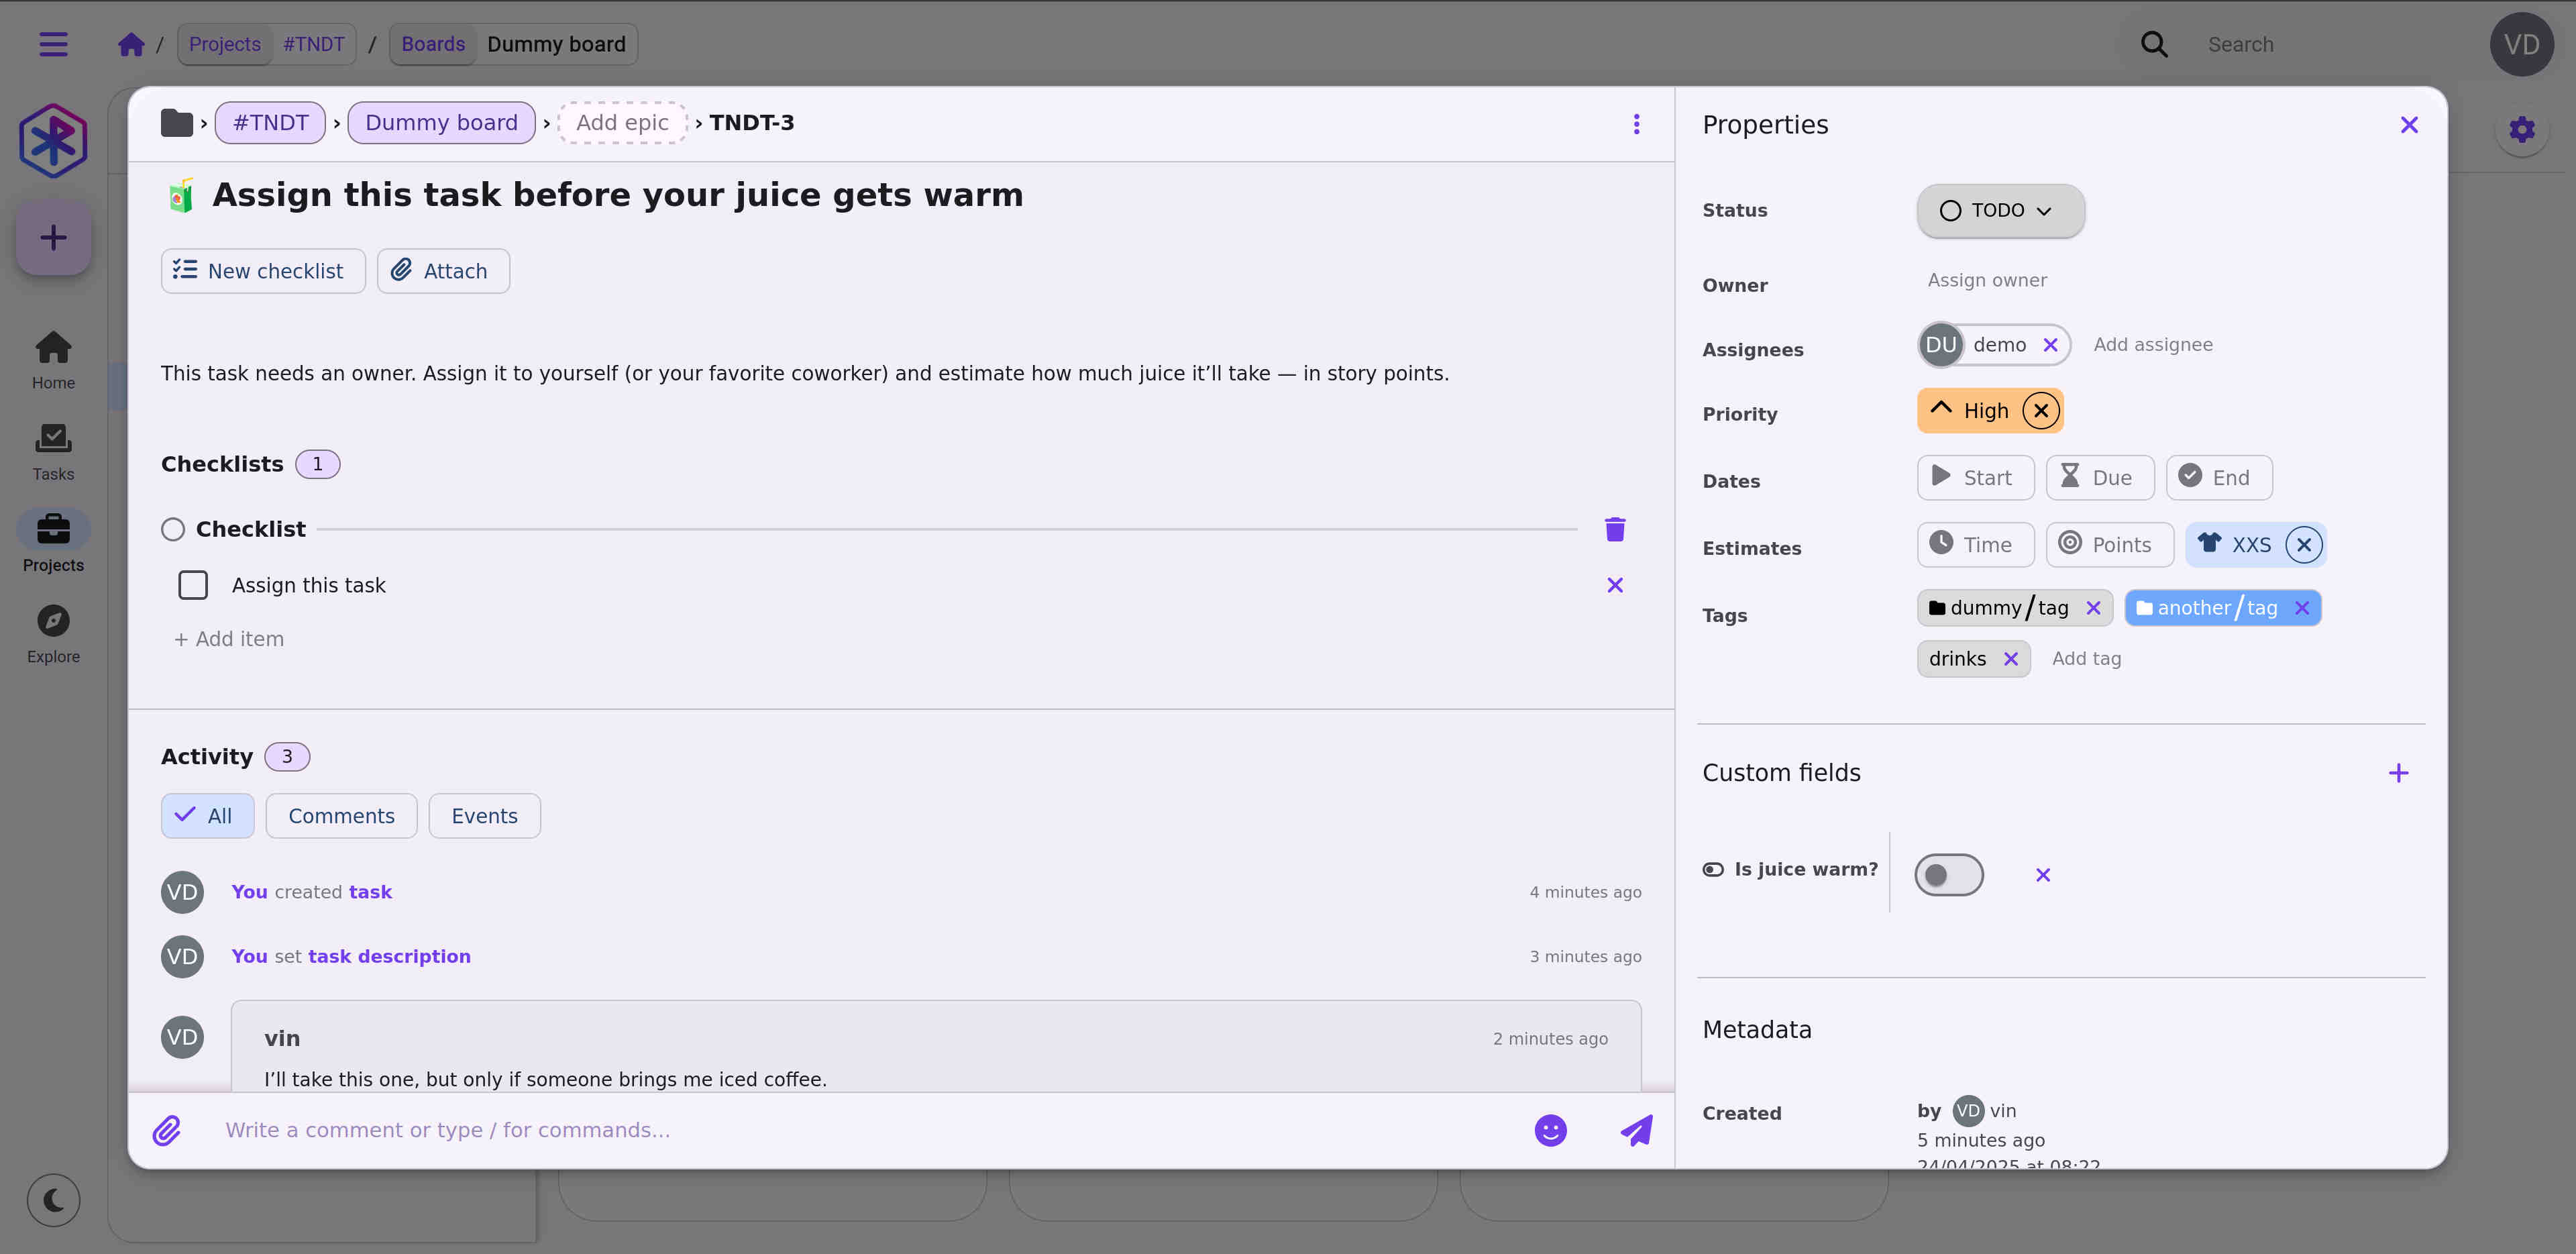Open the emoji picker in the comment bar

1550,1130
